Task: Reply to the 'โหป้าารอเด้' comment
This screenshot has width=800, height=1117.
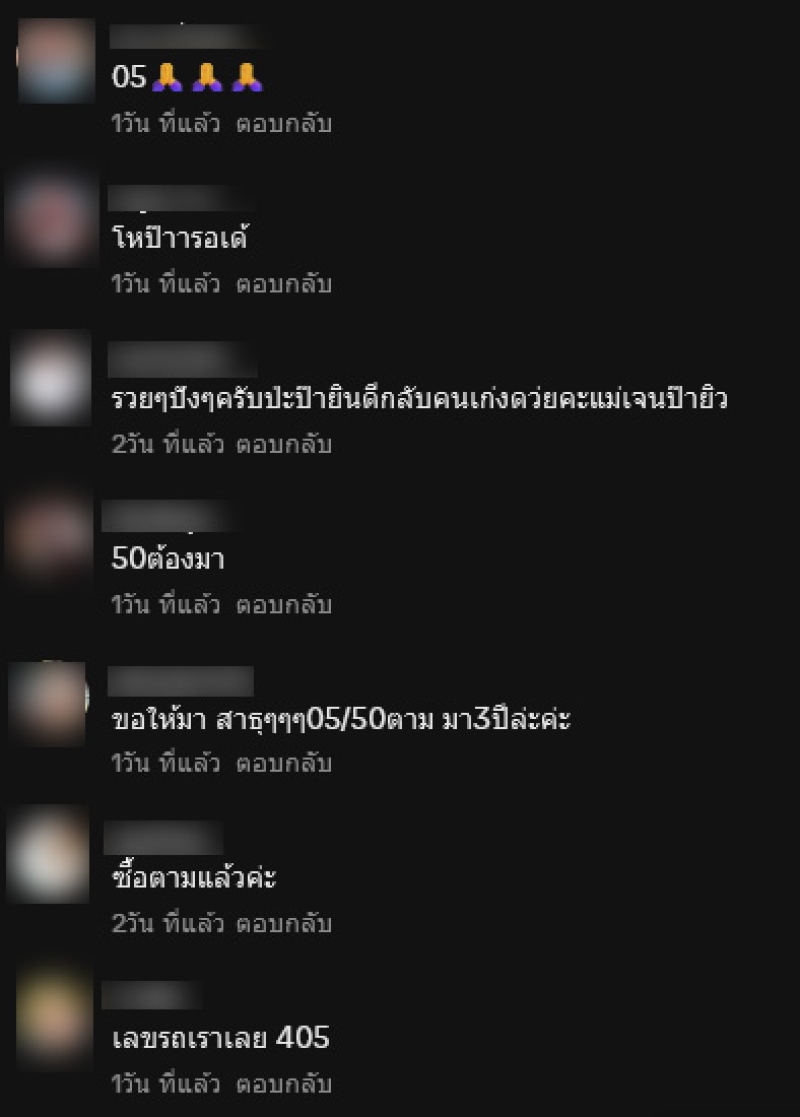Action: (284, 284)
